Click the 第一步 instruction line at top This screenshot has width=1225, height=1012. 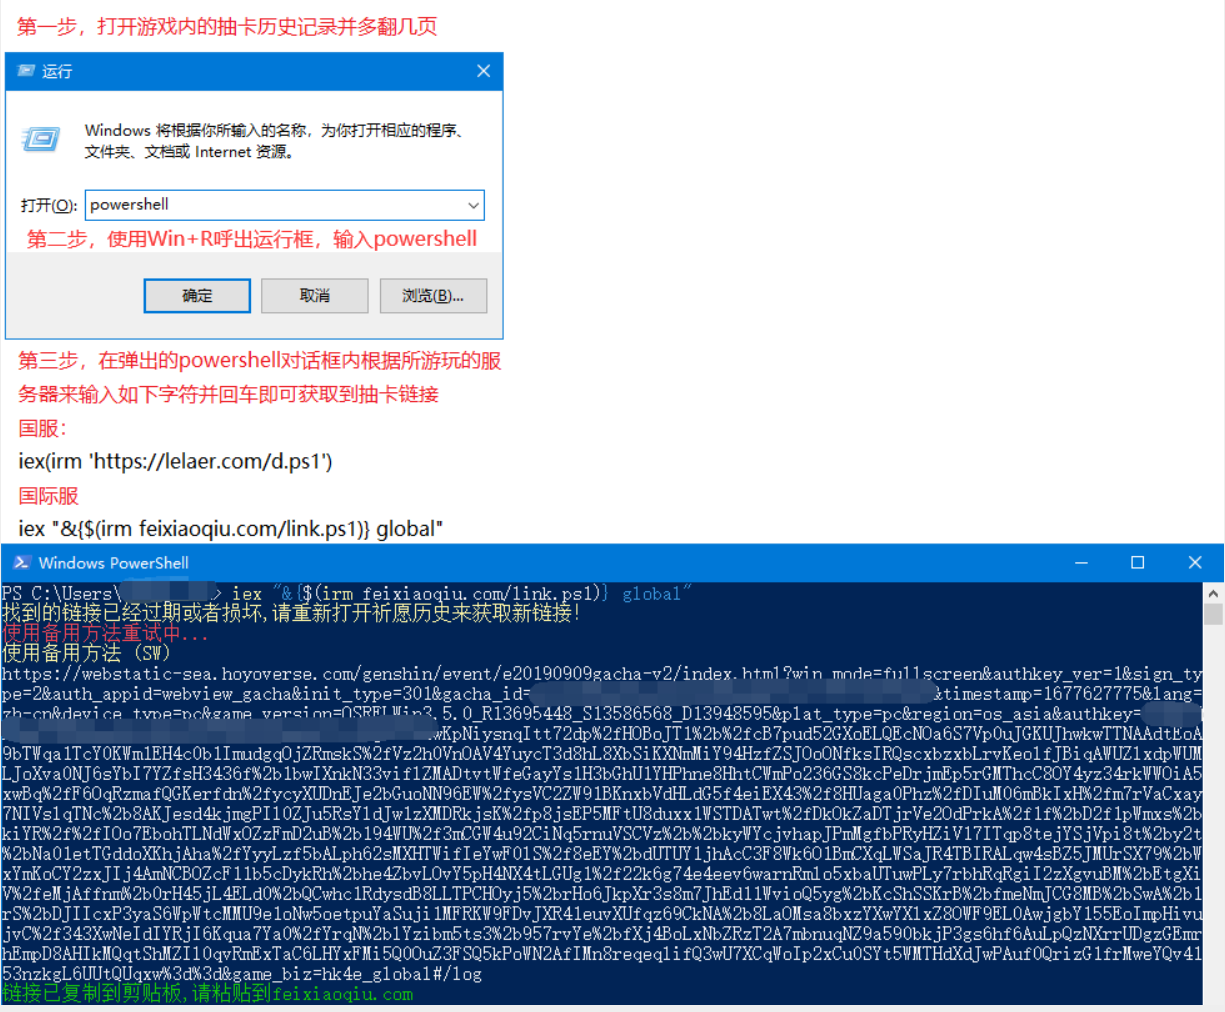pos(227,26)
